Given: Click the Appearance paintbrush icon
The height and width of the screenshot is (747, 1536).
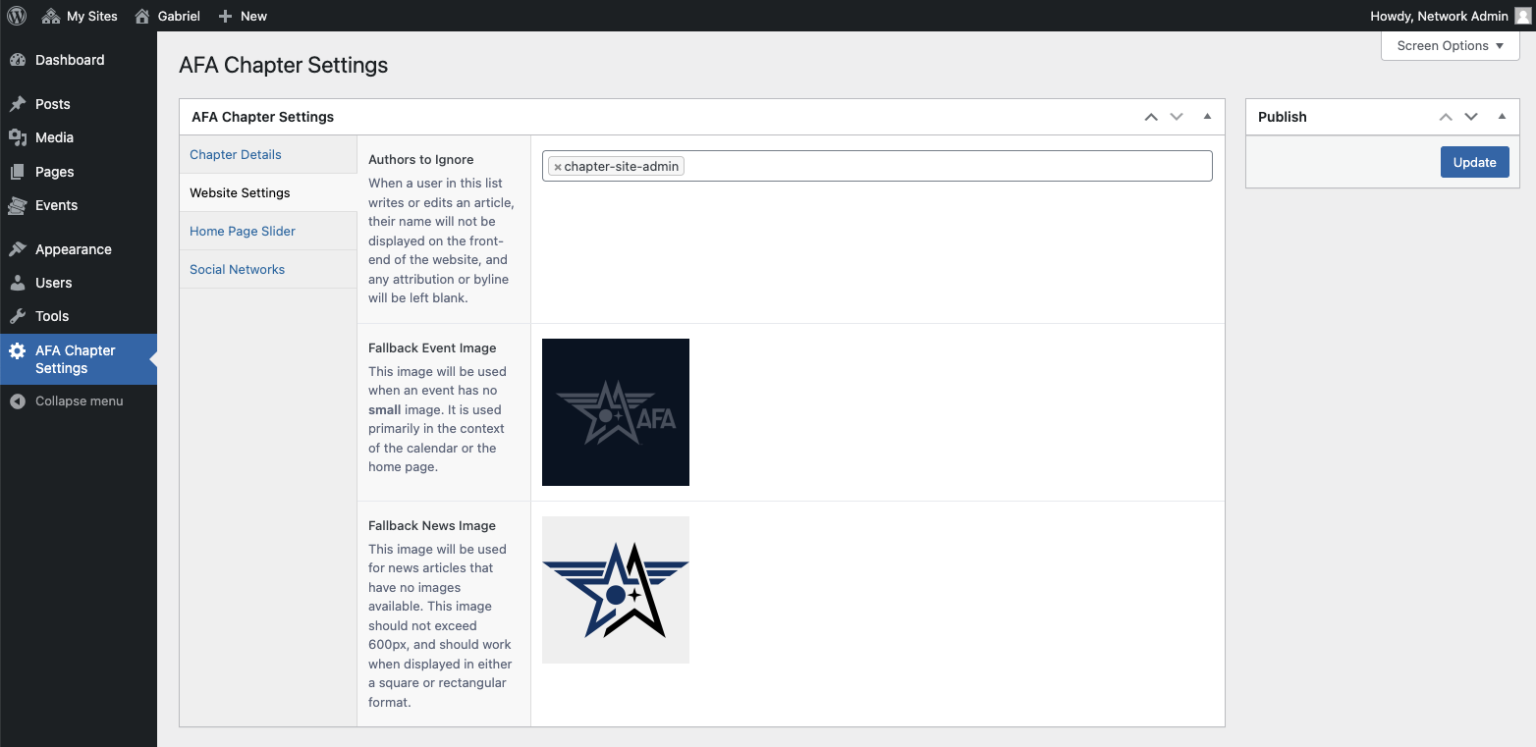Looking at the screenshot, I should pyautogui.click(x=17, y=249).
